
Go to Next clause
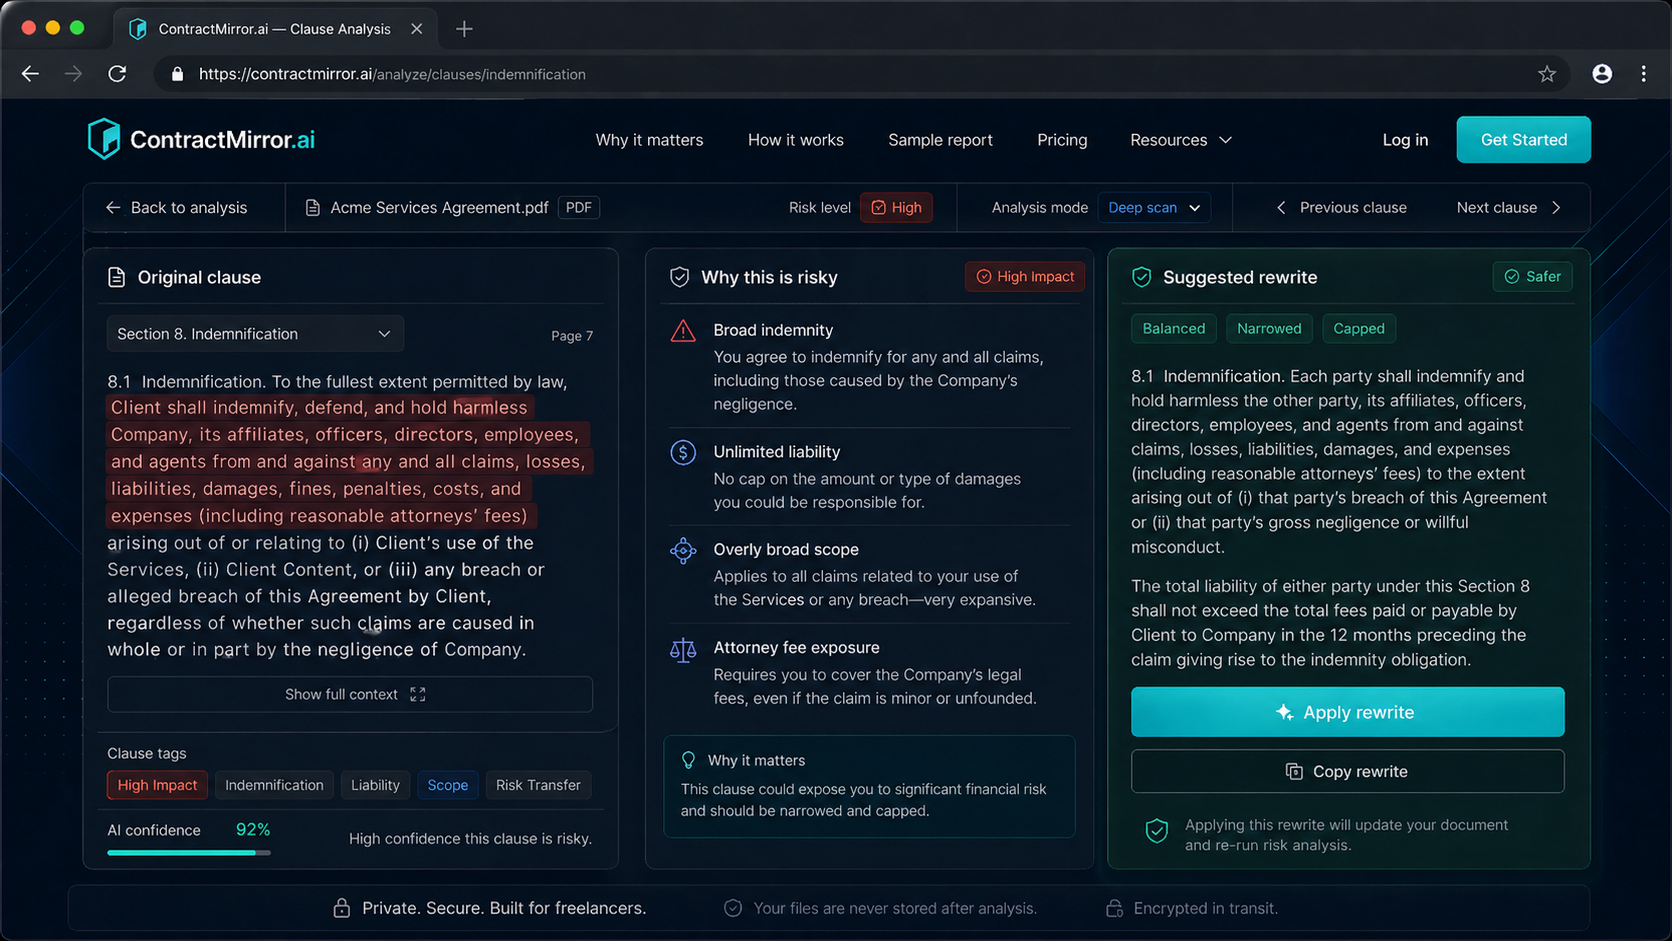point(1509,208)
